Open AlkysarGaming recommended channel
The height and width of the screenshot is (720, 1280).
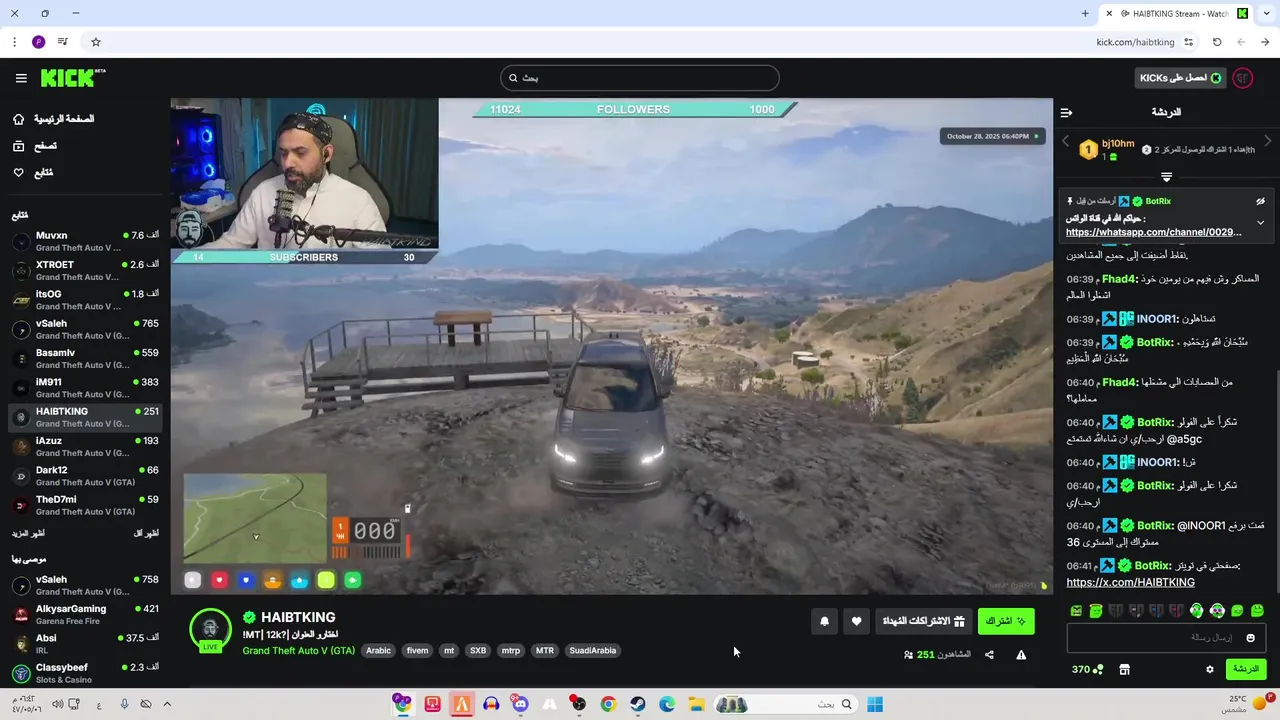(85, 615)
